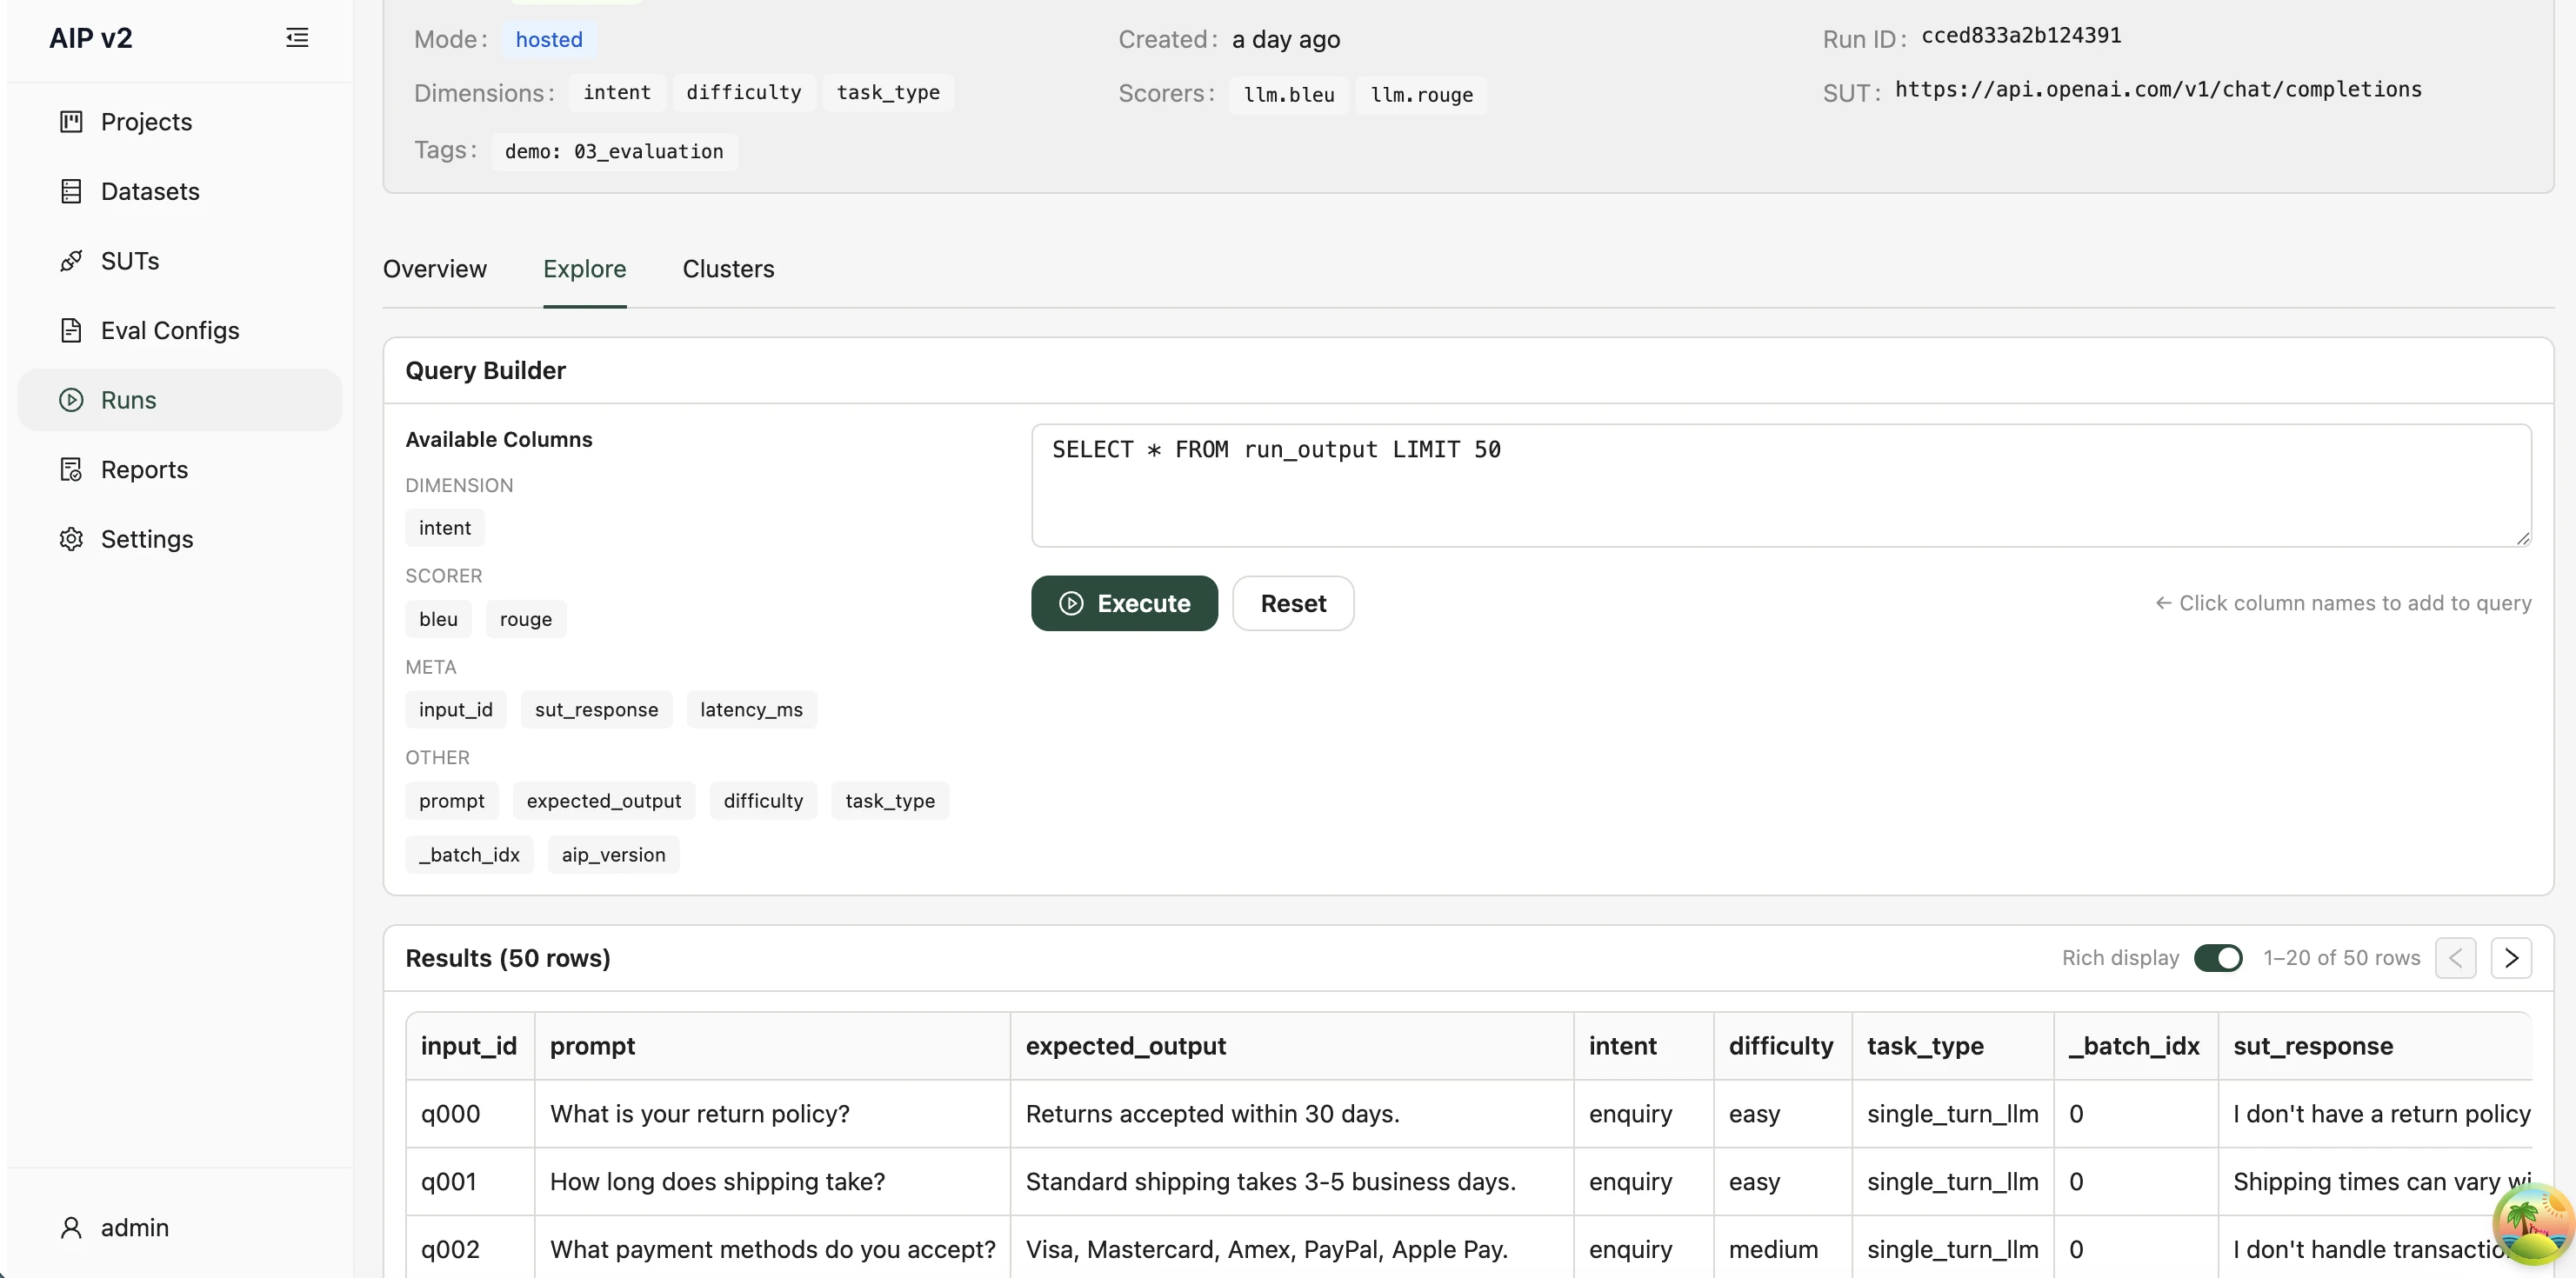The height and width of the screenshot is (1278, 2576).
Task: Open Datasets in the sidebar
Action: tap(180, 191)
